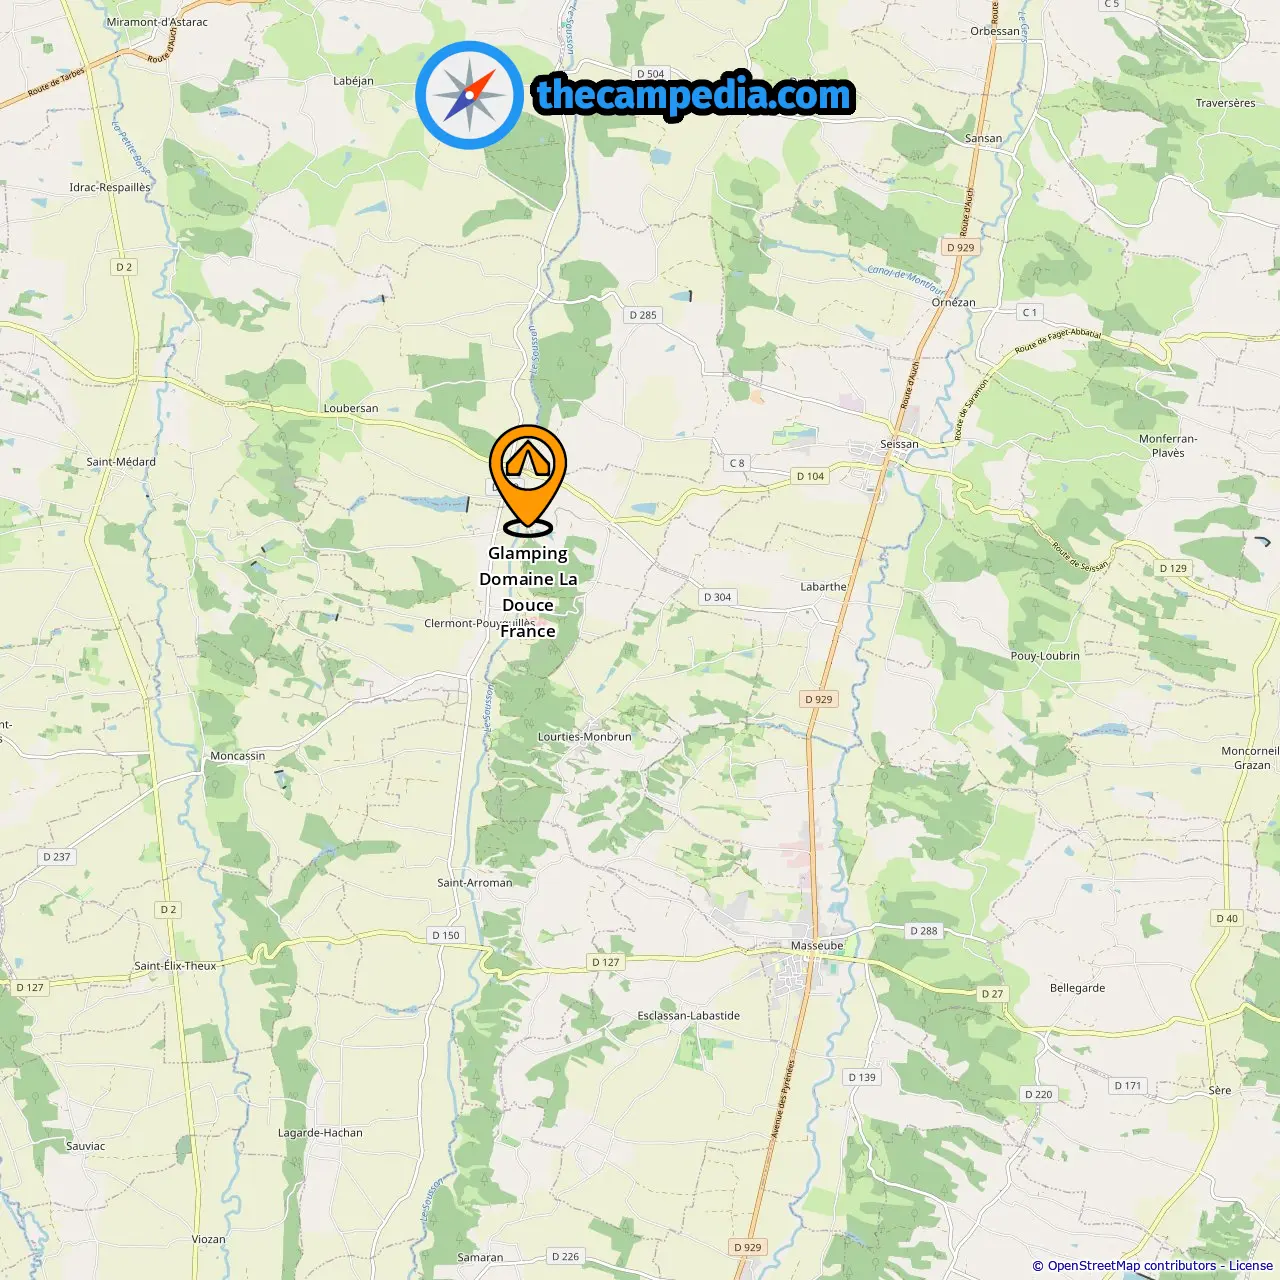Click the D 504 road shield
The image size is (1280, 1280).
click(650, 74)
